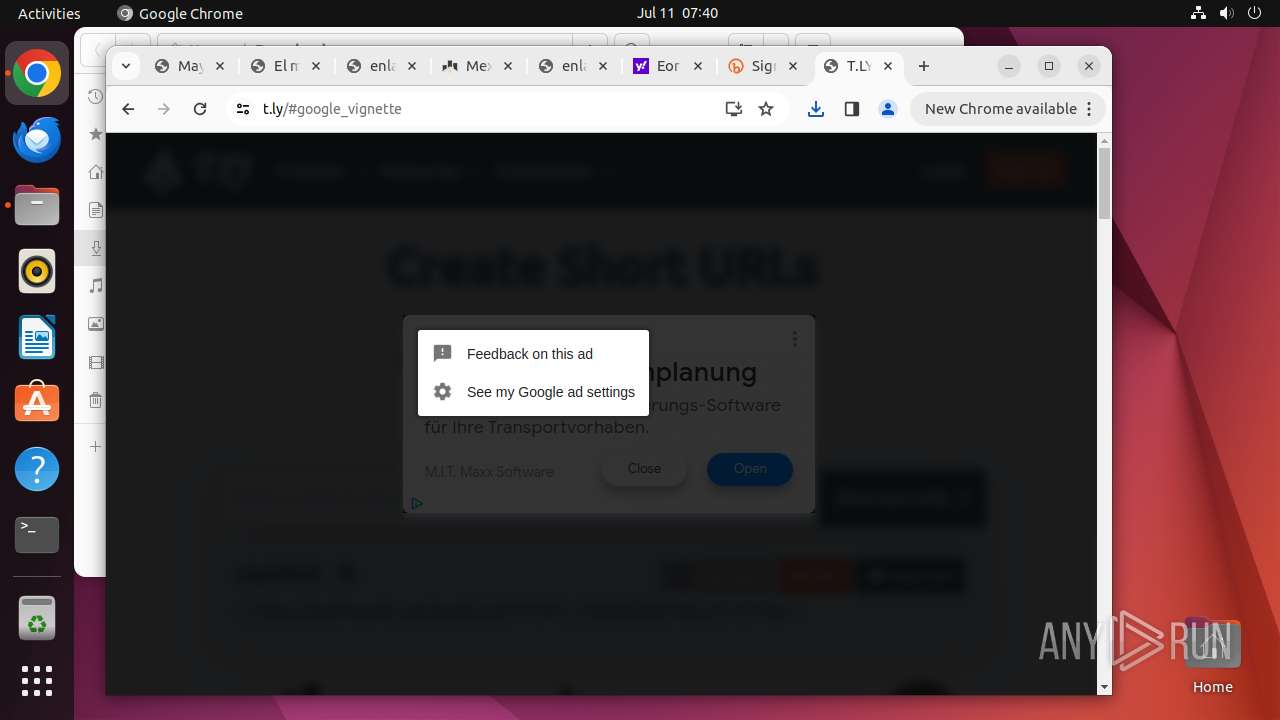Switch to the 'Sign' tab
The height and width of the screenshot is (720, 1280).
click(x=764, y=66)
